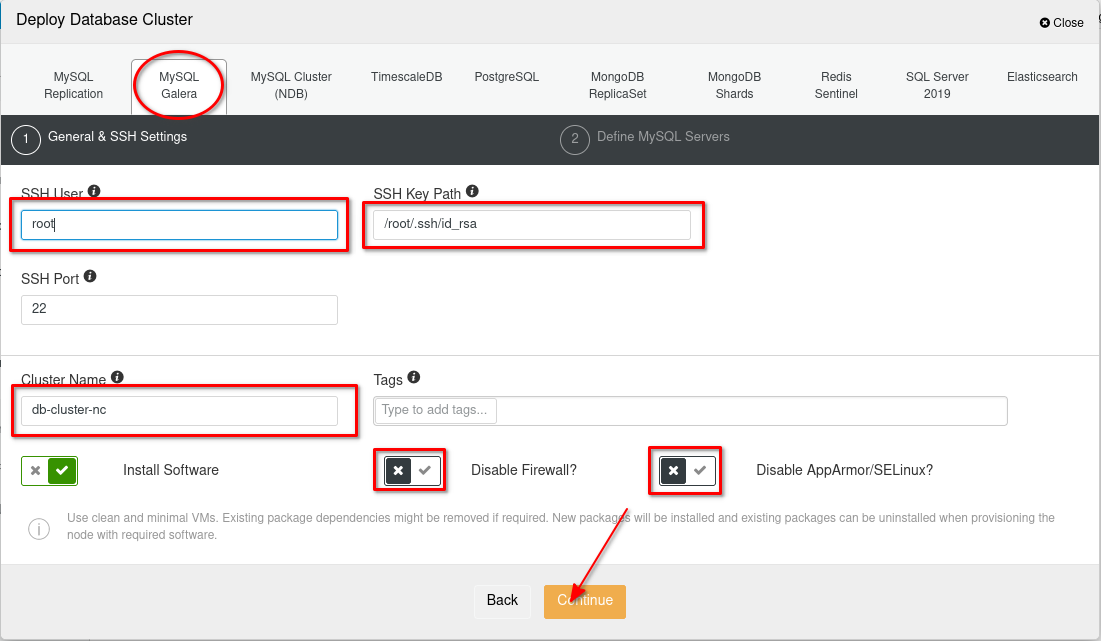Click the Cluster Name info icon

[x=117, y=377]
